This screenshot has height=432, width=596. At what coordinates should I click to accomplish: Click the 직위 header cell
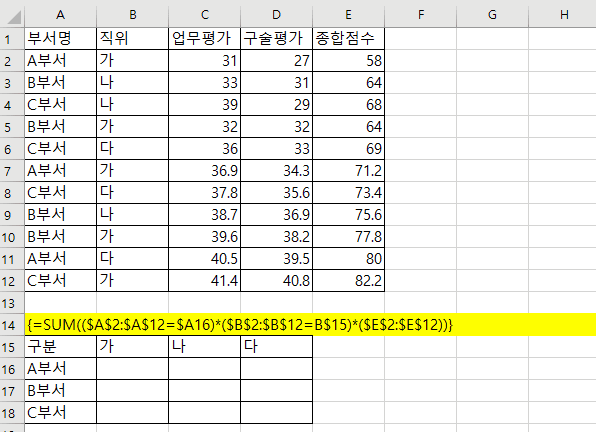[x=132, y=38]
